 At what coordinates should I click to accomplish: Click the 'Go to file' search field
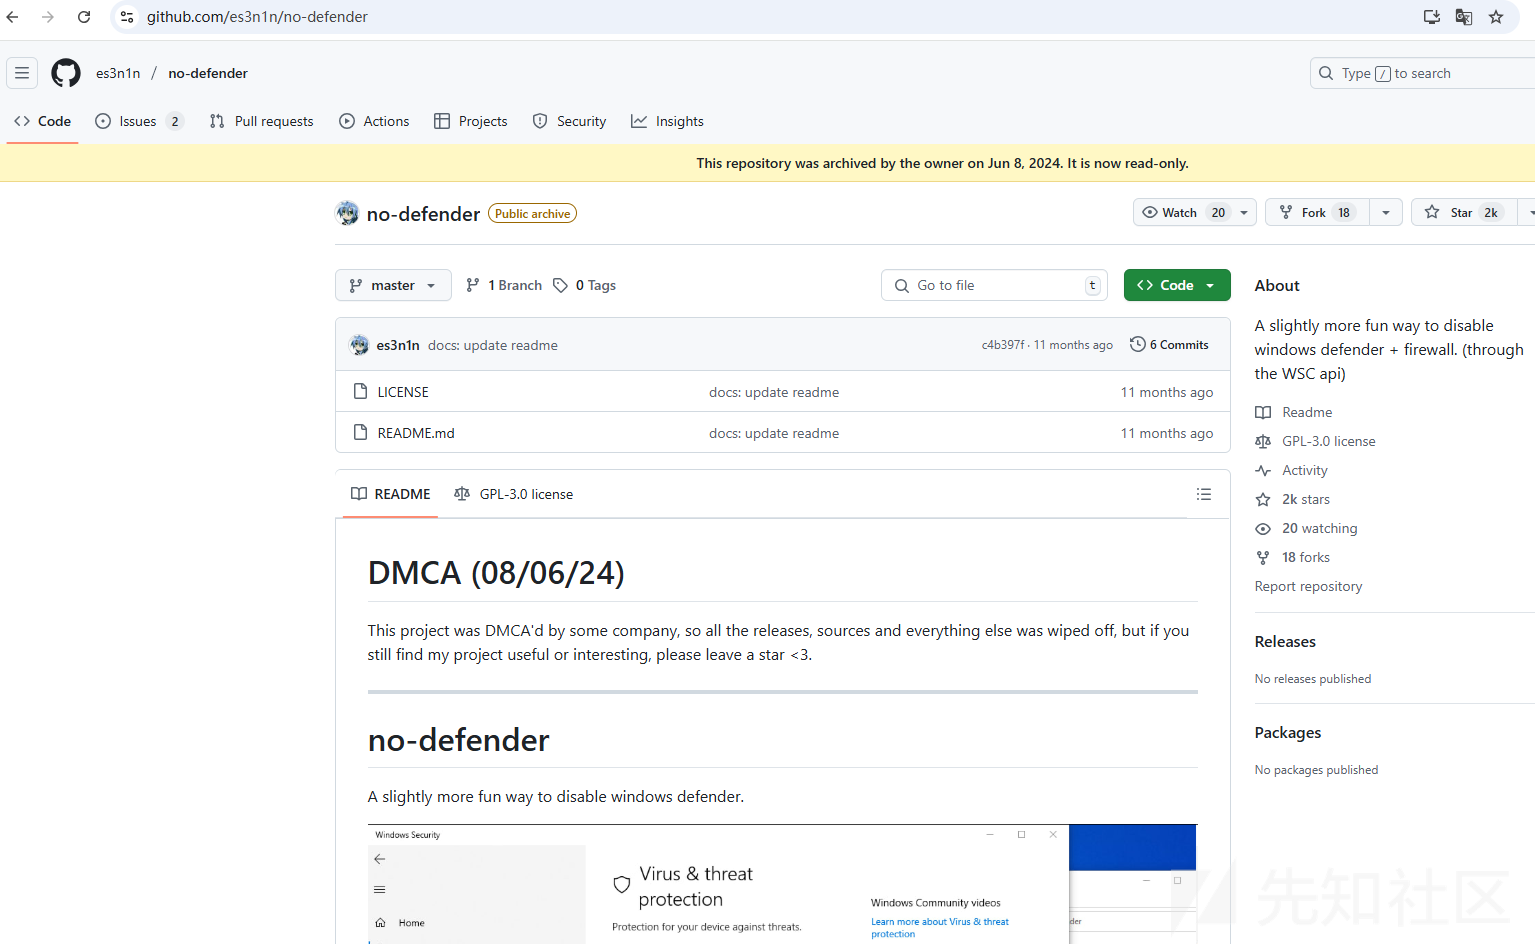[994, 285]
